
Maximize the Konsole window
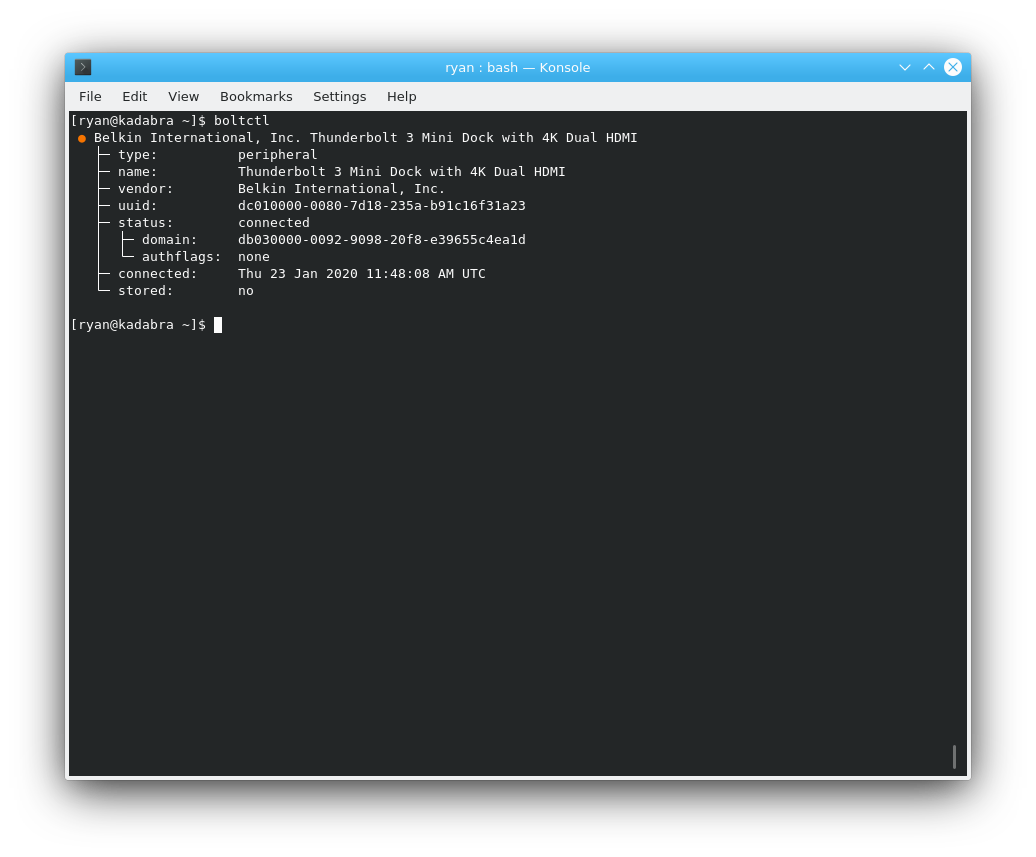point(929,67)
